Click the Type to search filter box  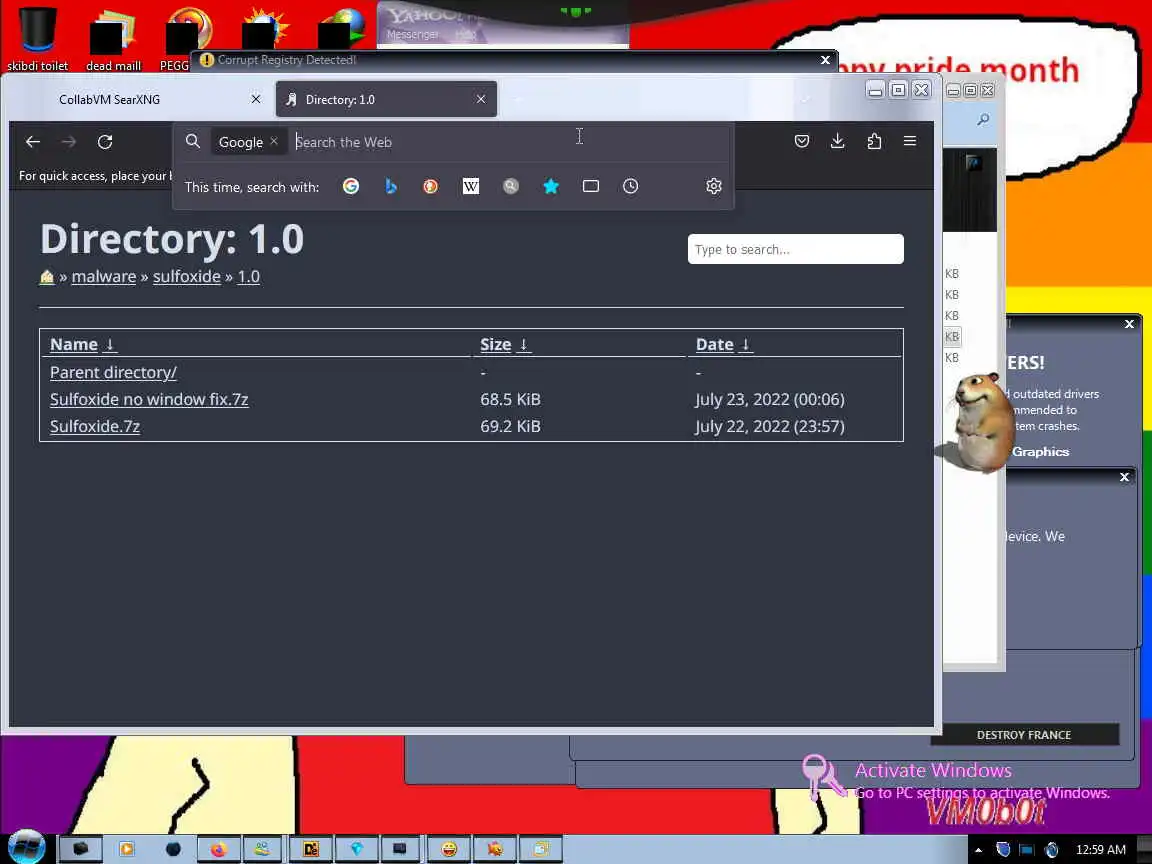coord(796,249)
